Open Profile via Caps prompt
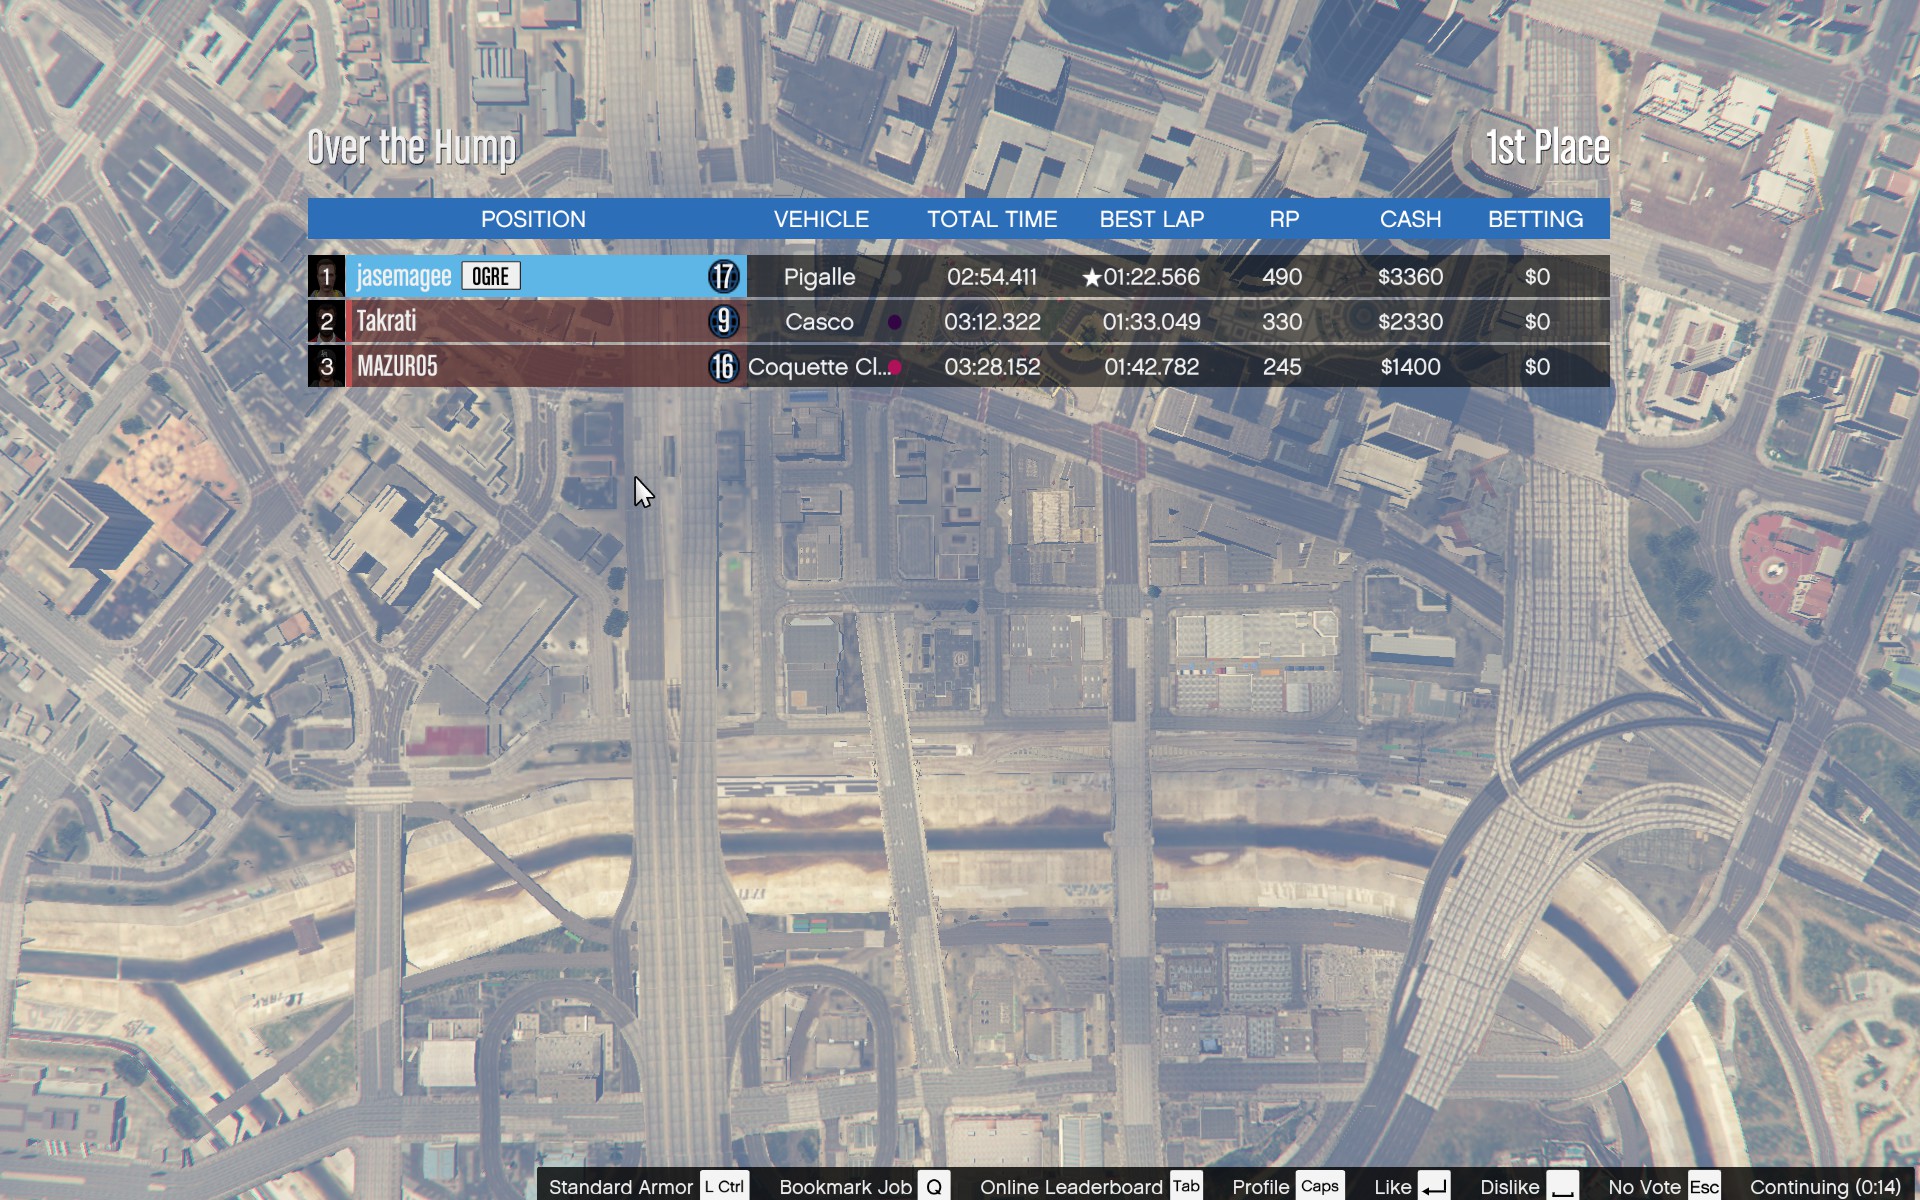This screenshot has height=1200, width=1920. [1319, 1186]
